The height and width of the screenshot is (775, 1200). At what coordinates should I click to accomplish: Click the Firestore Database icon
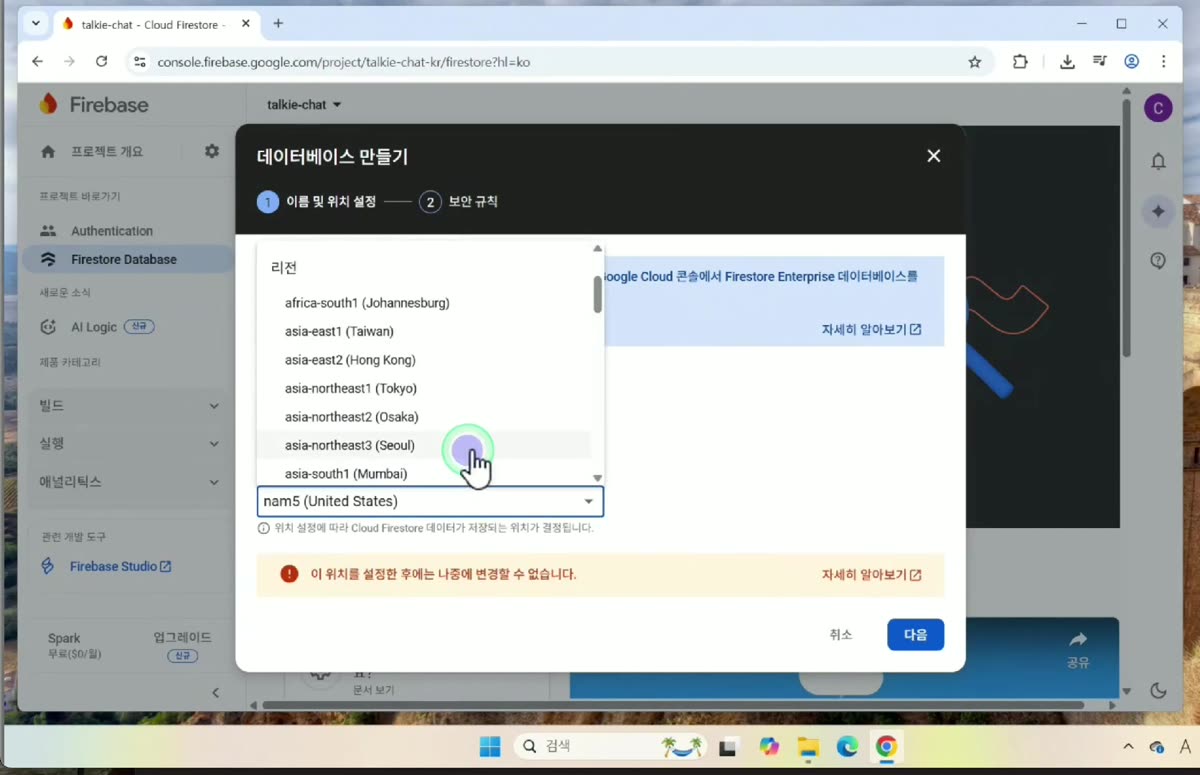[x=48, y=259]
